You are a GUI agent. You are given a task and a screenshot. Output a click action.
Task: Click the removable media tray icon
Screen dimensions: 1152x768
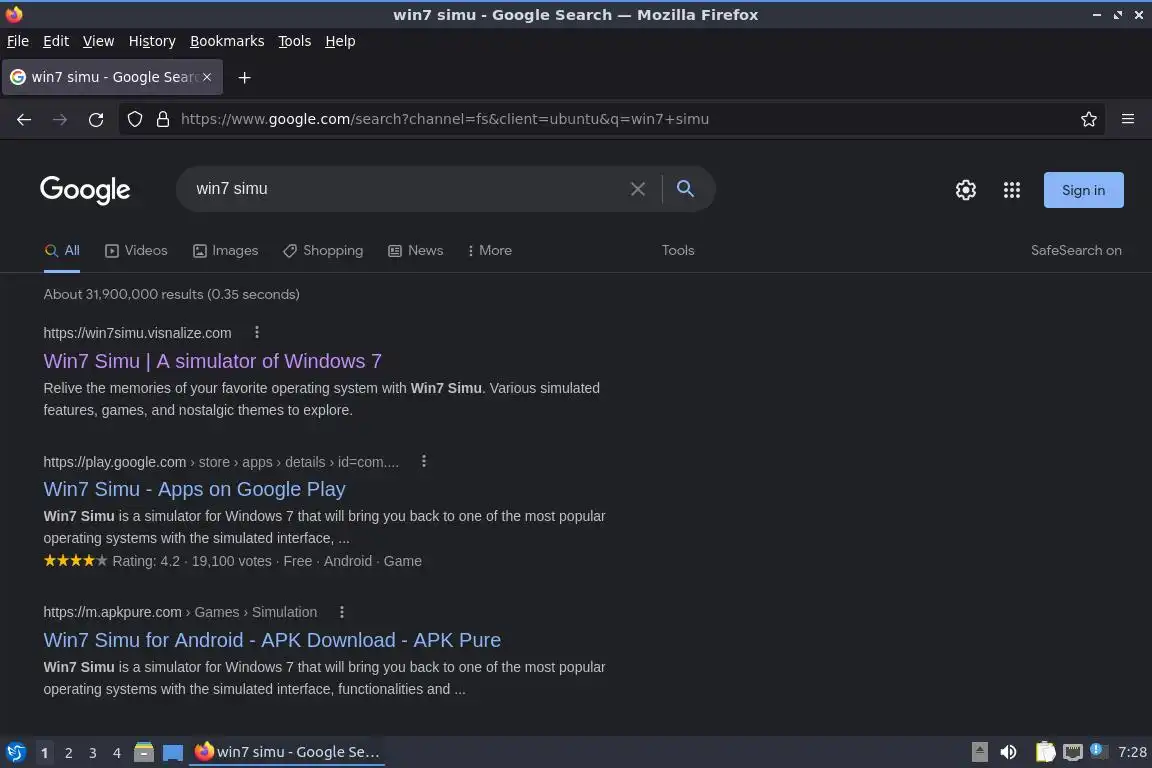[x=979, y=752]
